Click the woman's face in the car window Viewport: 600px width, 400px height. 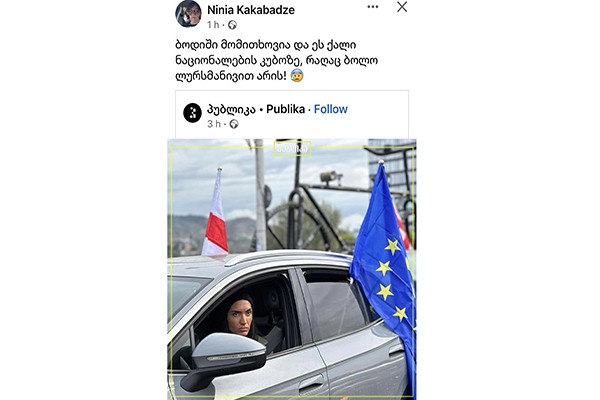click(240, 318)
